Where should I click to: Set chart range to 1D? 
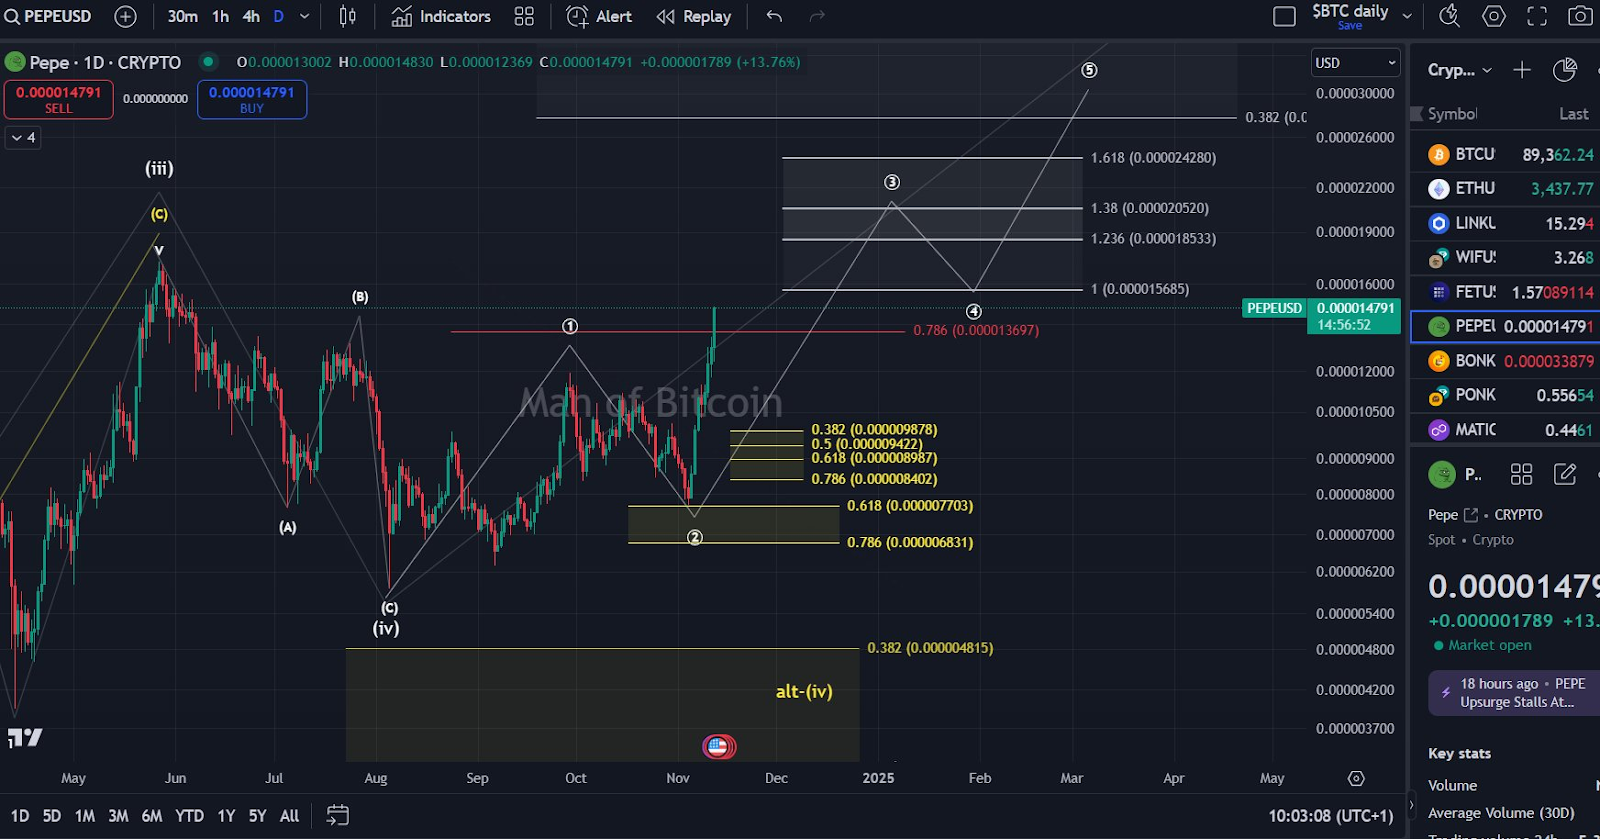tap(20, 816)
